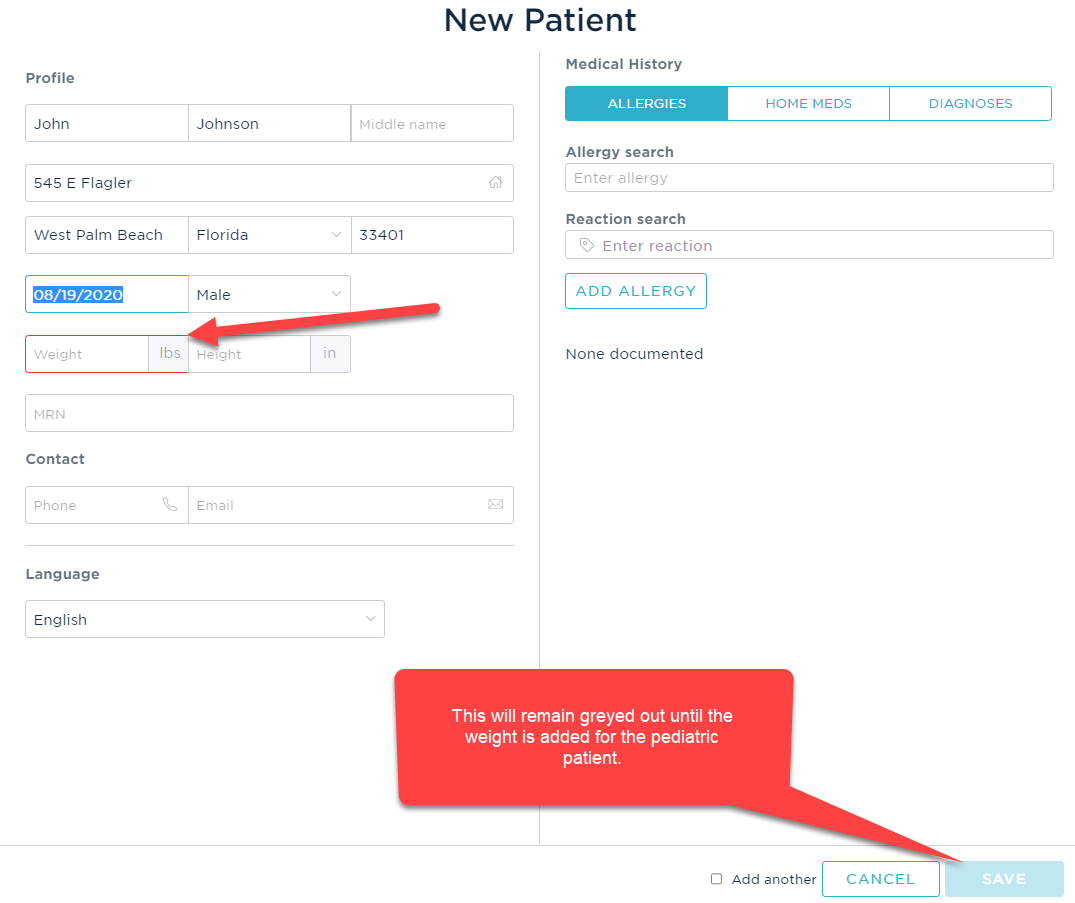
Task: Enable the Add another checkbox
Action: [x=716, y=879]
